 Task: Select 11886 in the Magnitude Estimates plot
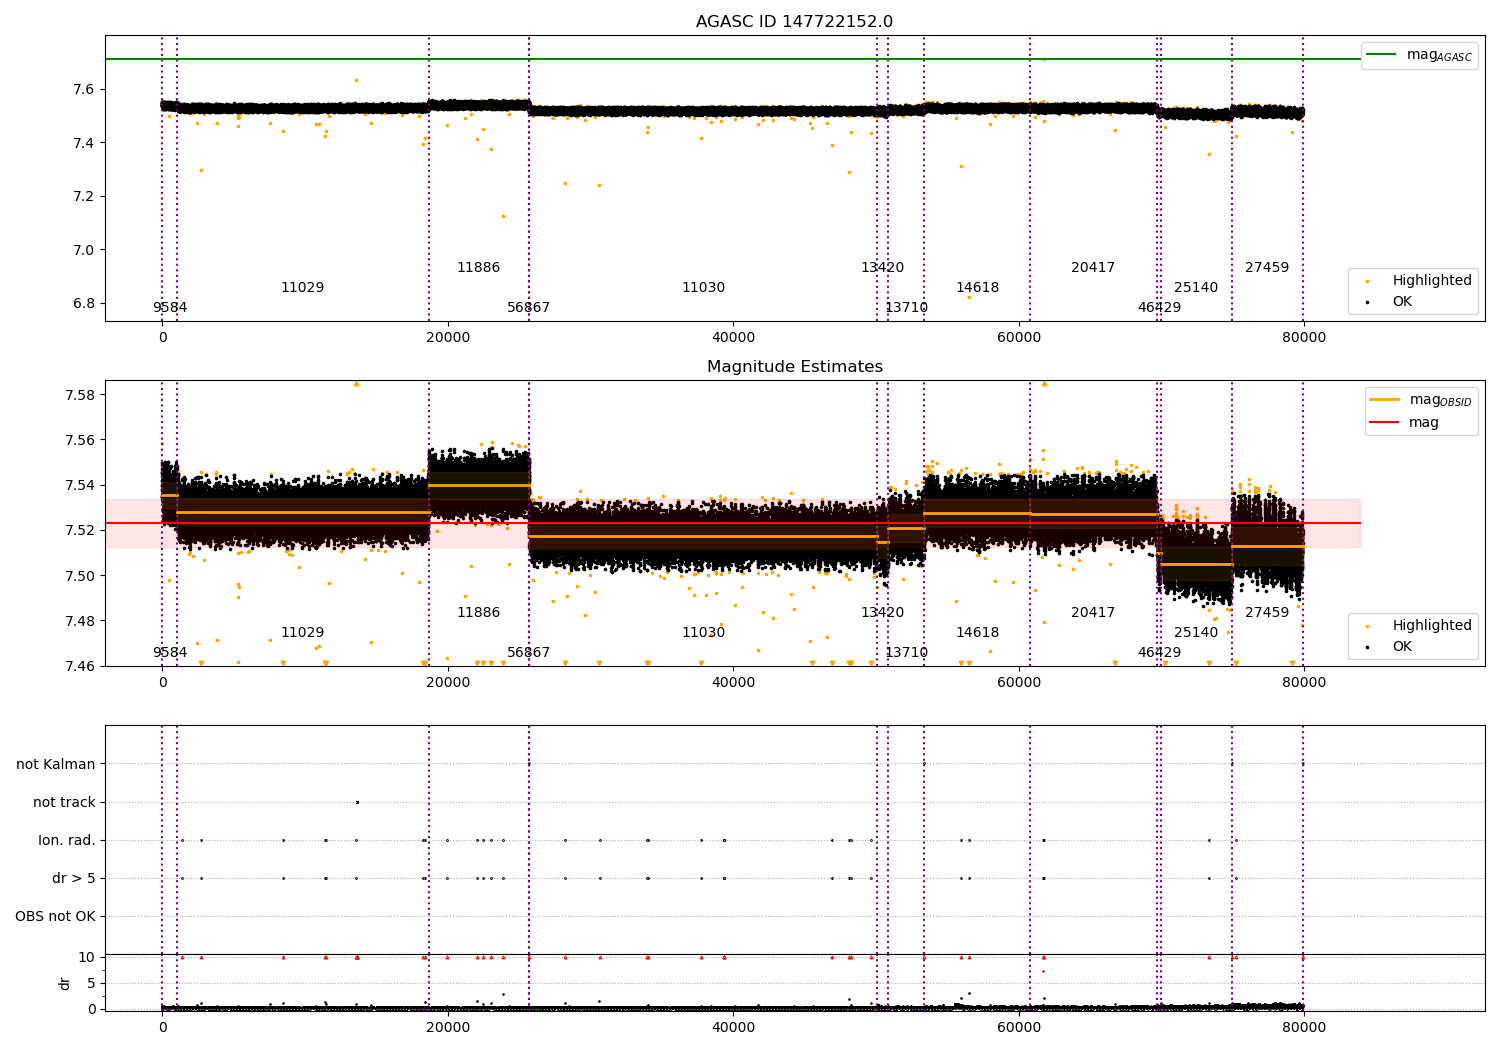click(x=478, y=613)
